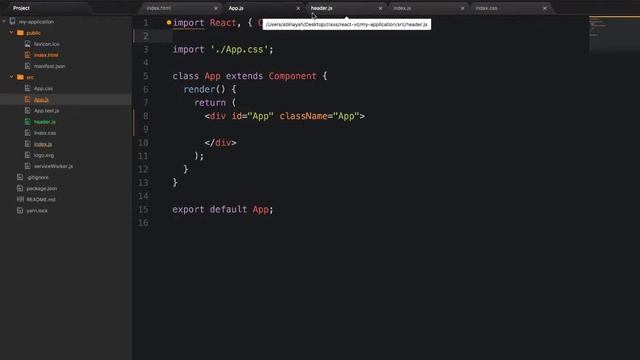Close the index.css tab

tap(544, 8)
